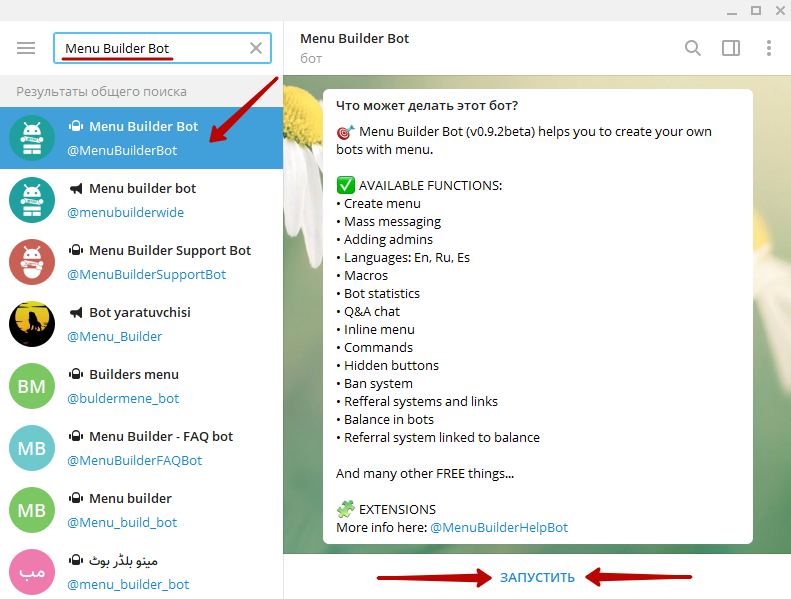
Task: Click megaphone icon beside Bot yaratuvchisi
Action: coord(76,313)
